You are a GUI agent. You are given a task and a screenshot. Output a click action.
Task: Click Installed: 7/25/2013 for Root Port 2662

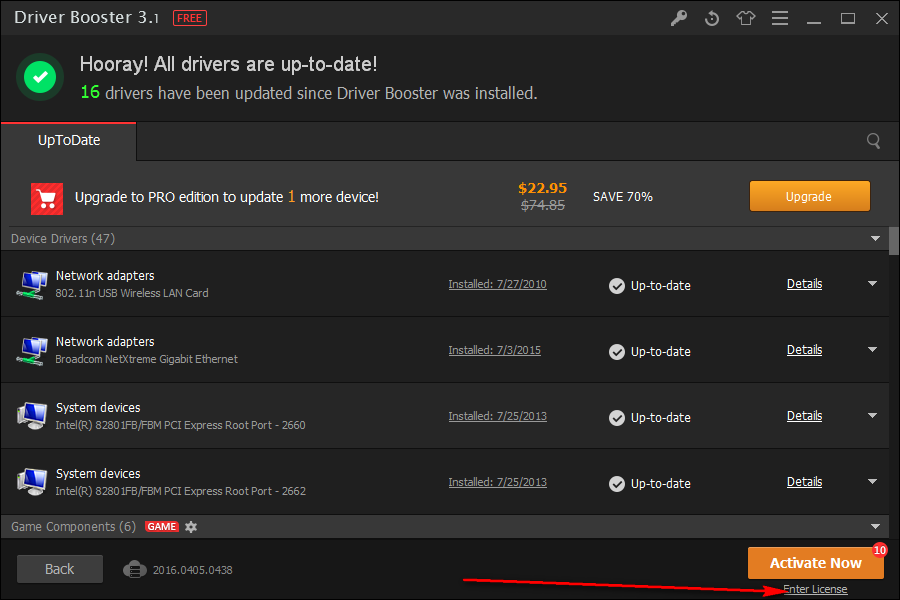(x=497, y=482)
